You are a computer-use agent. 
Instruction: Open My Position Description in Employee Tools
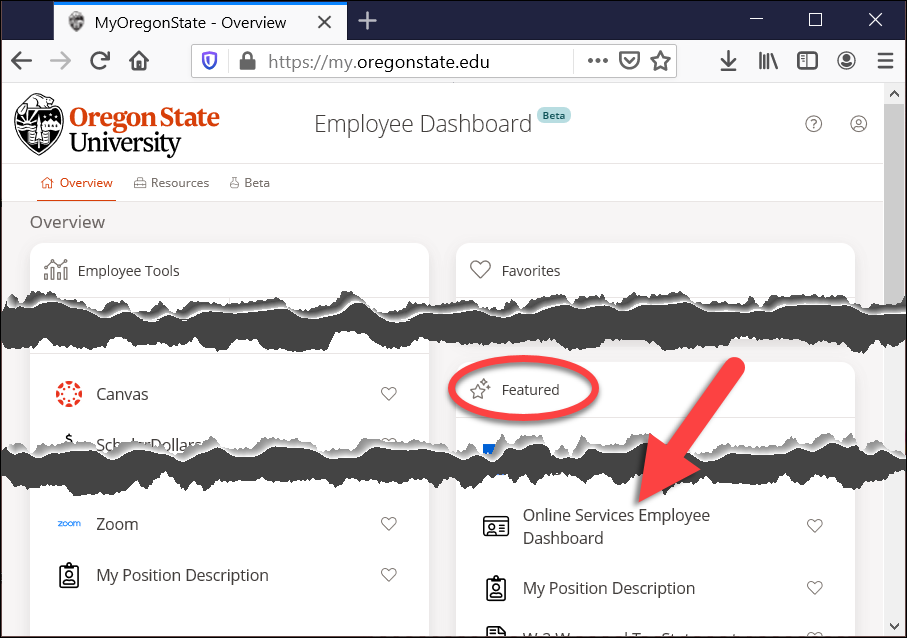point(182,576)
